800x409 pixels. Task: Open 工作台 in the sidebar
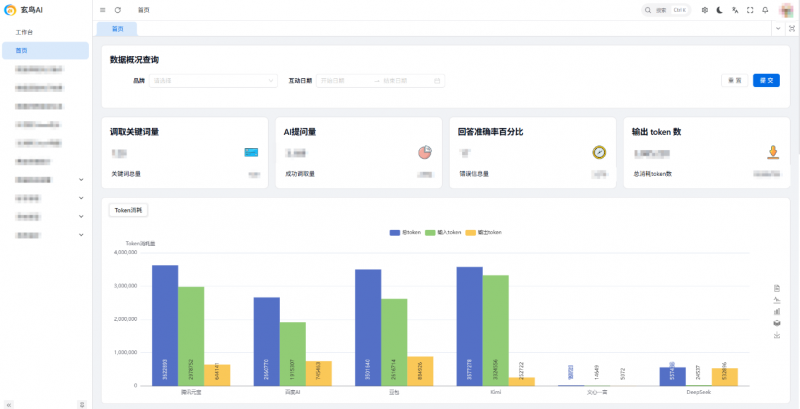click(x=25, y=33)
